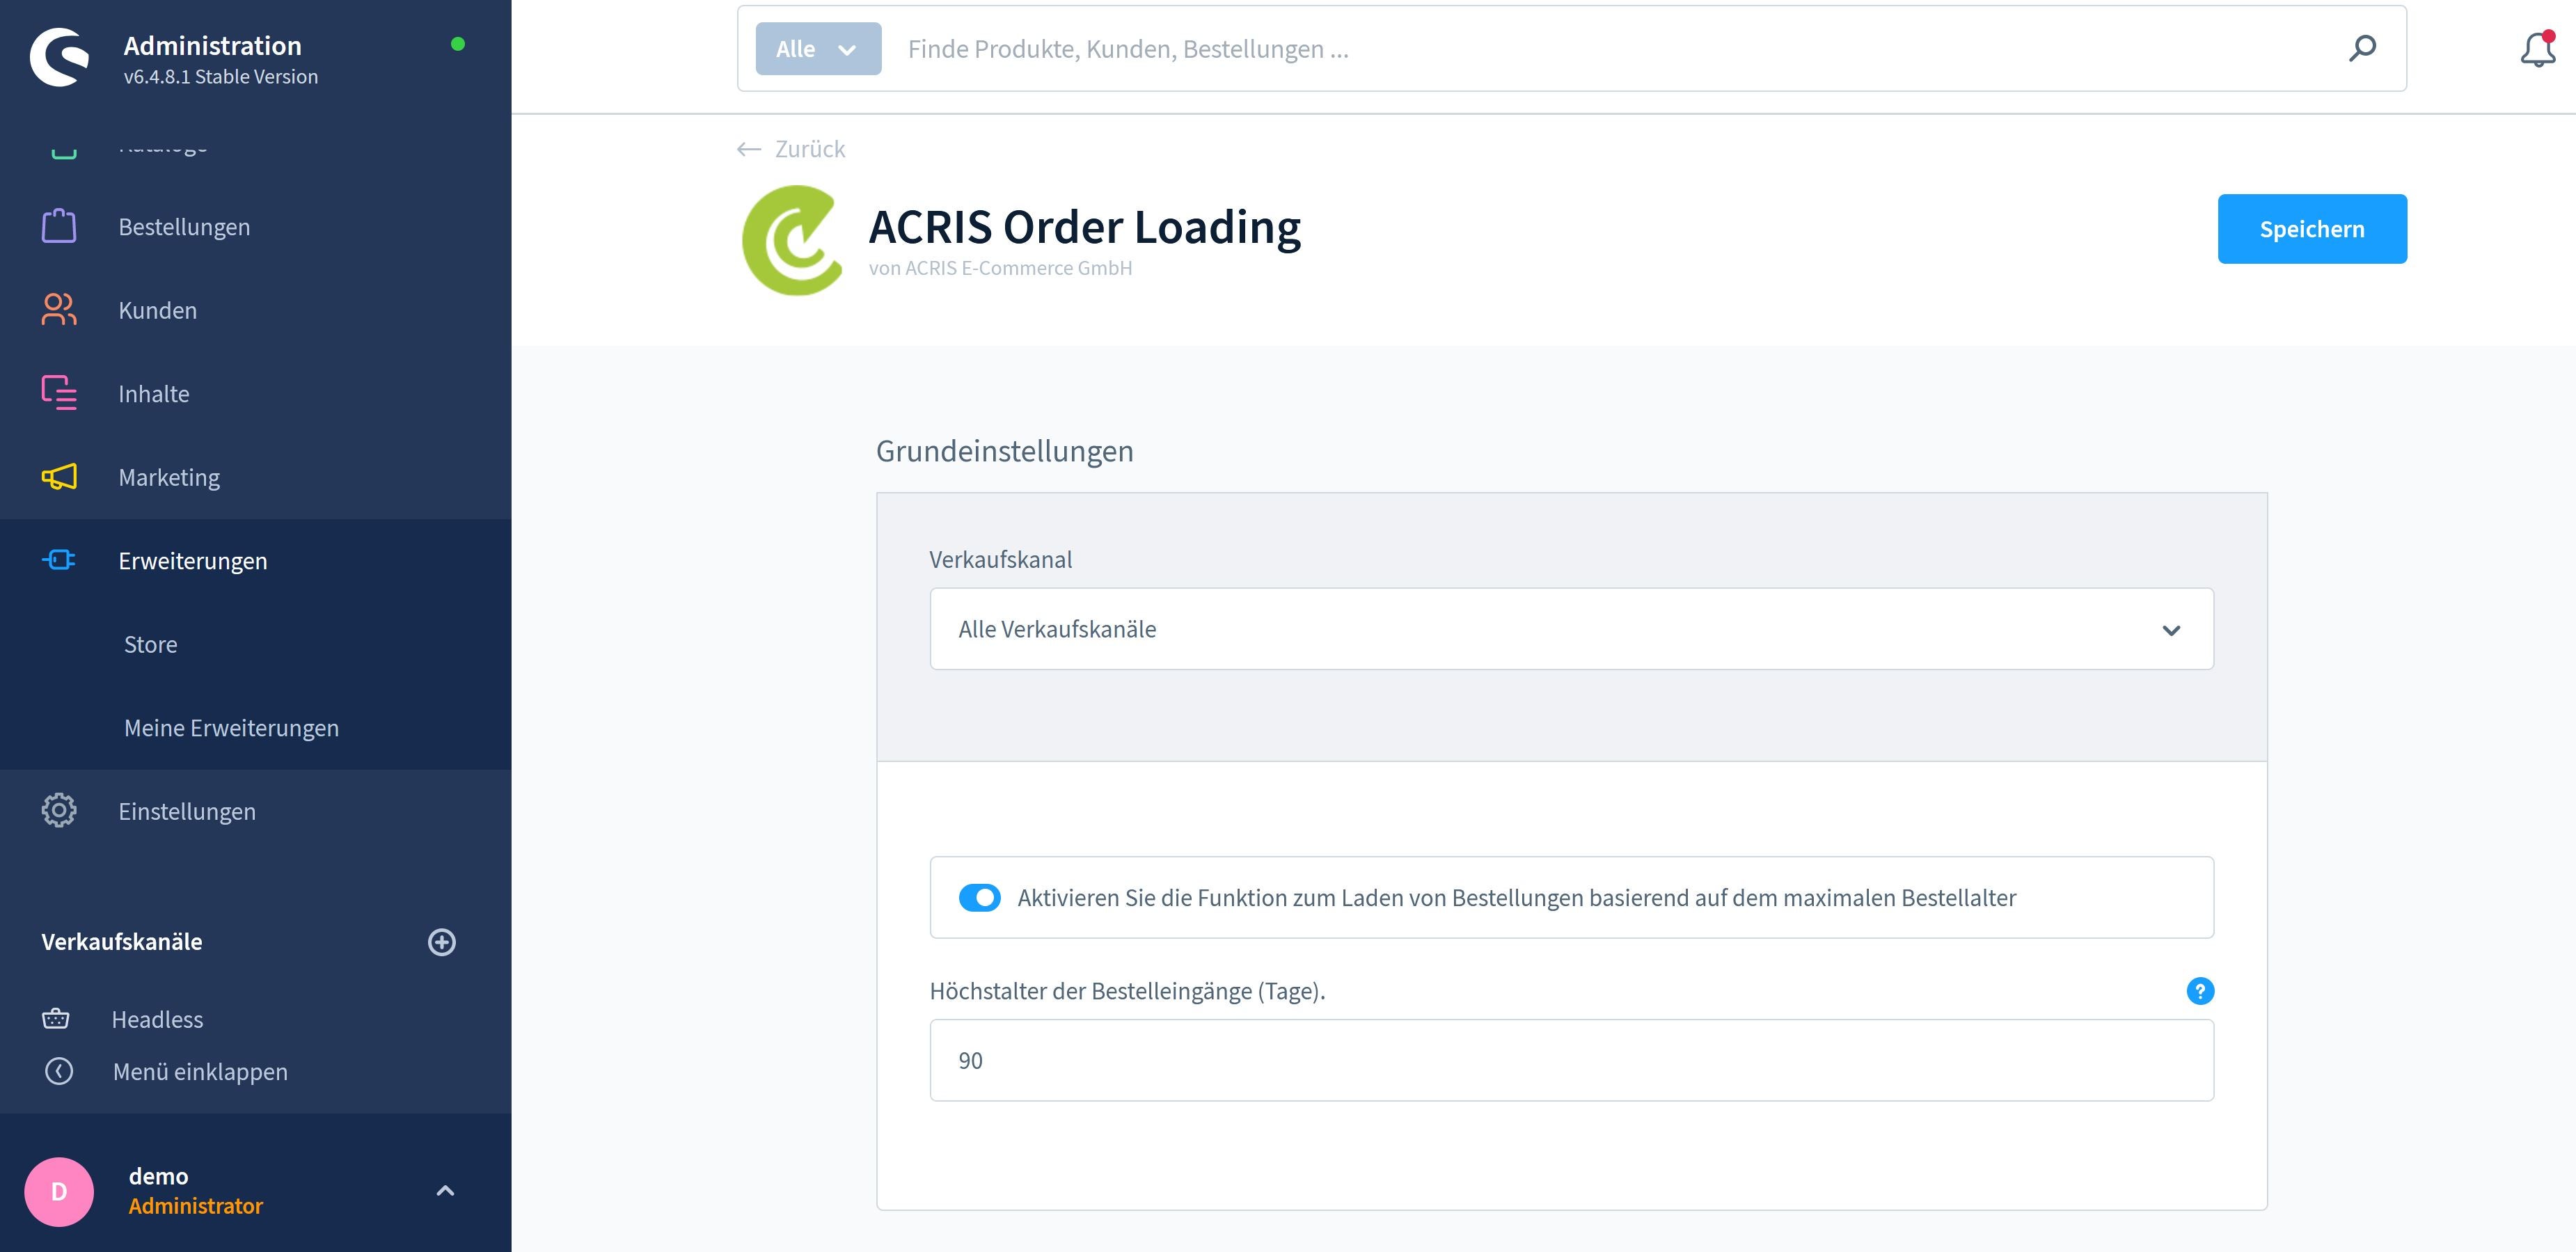Open the Bestellungen shopping bag icon

tap(59, 226)
